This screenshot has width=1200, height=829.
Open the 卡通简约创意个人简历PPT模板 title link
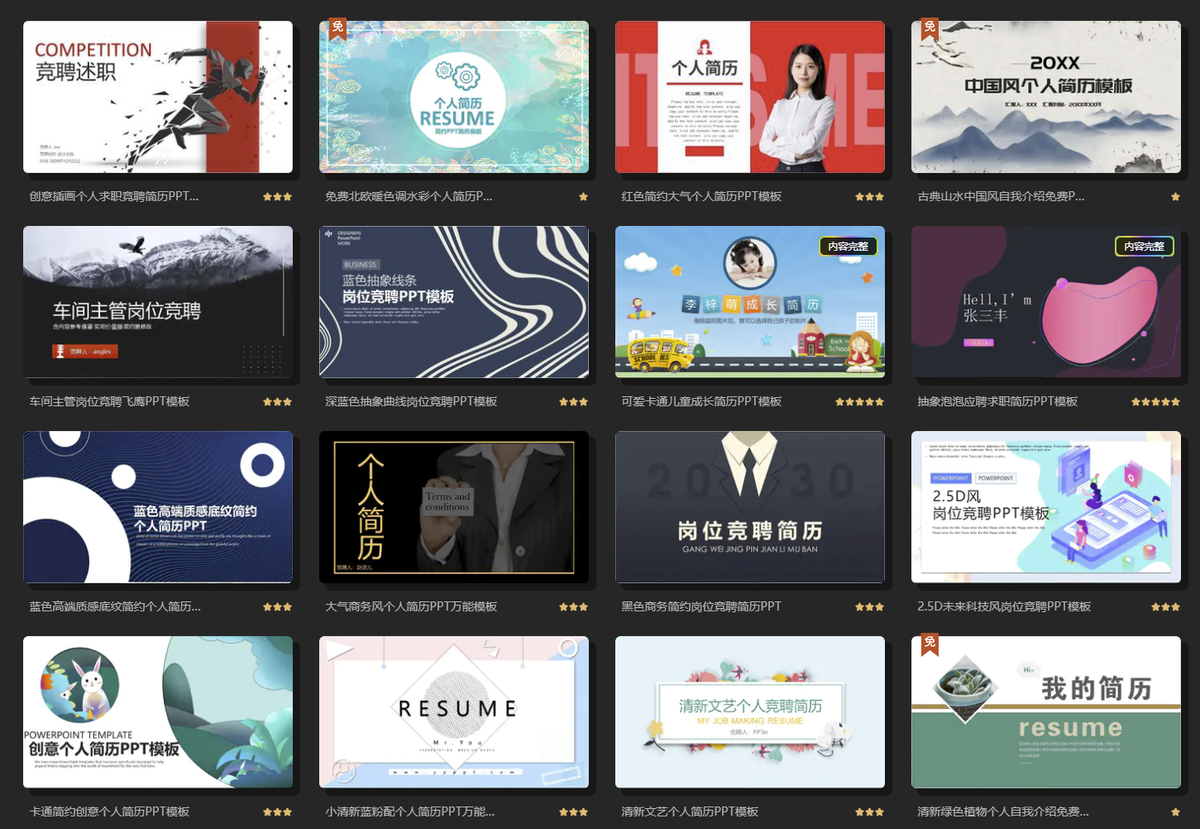pyautogui.click(x=110, y=812)
